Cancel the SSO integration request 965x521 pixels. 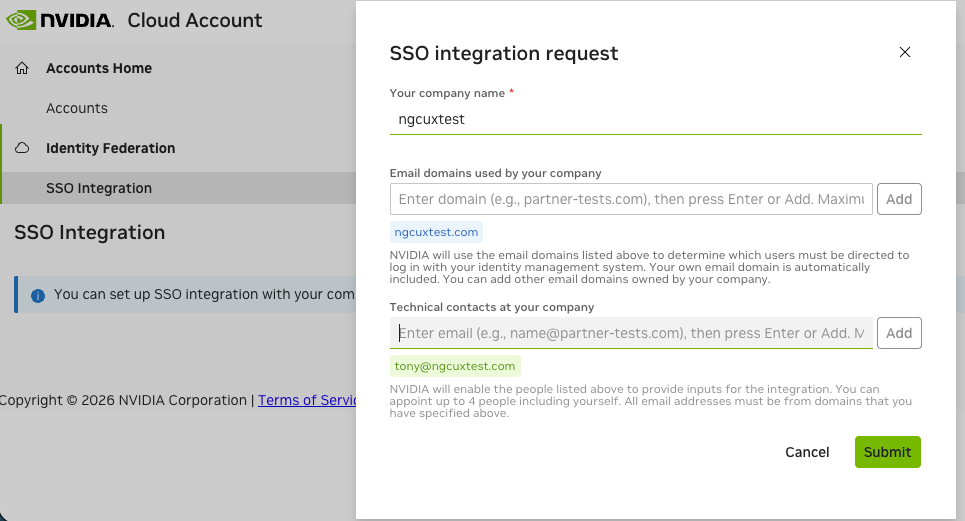click(x=807, y=452)
